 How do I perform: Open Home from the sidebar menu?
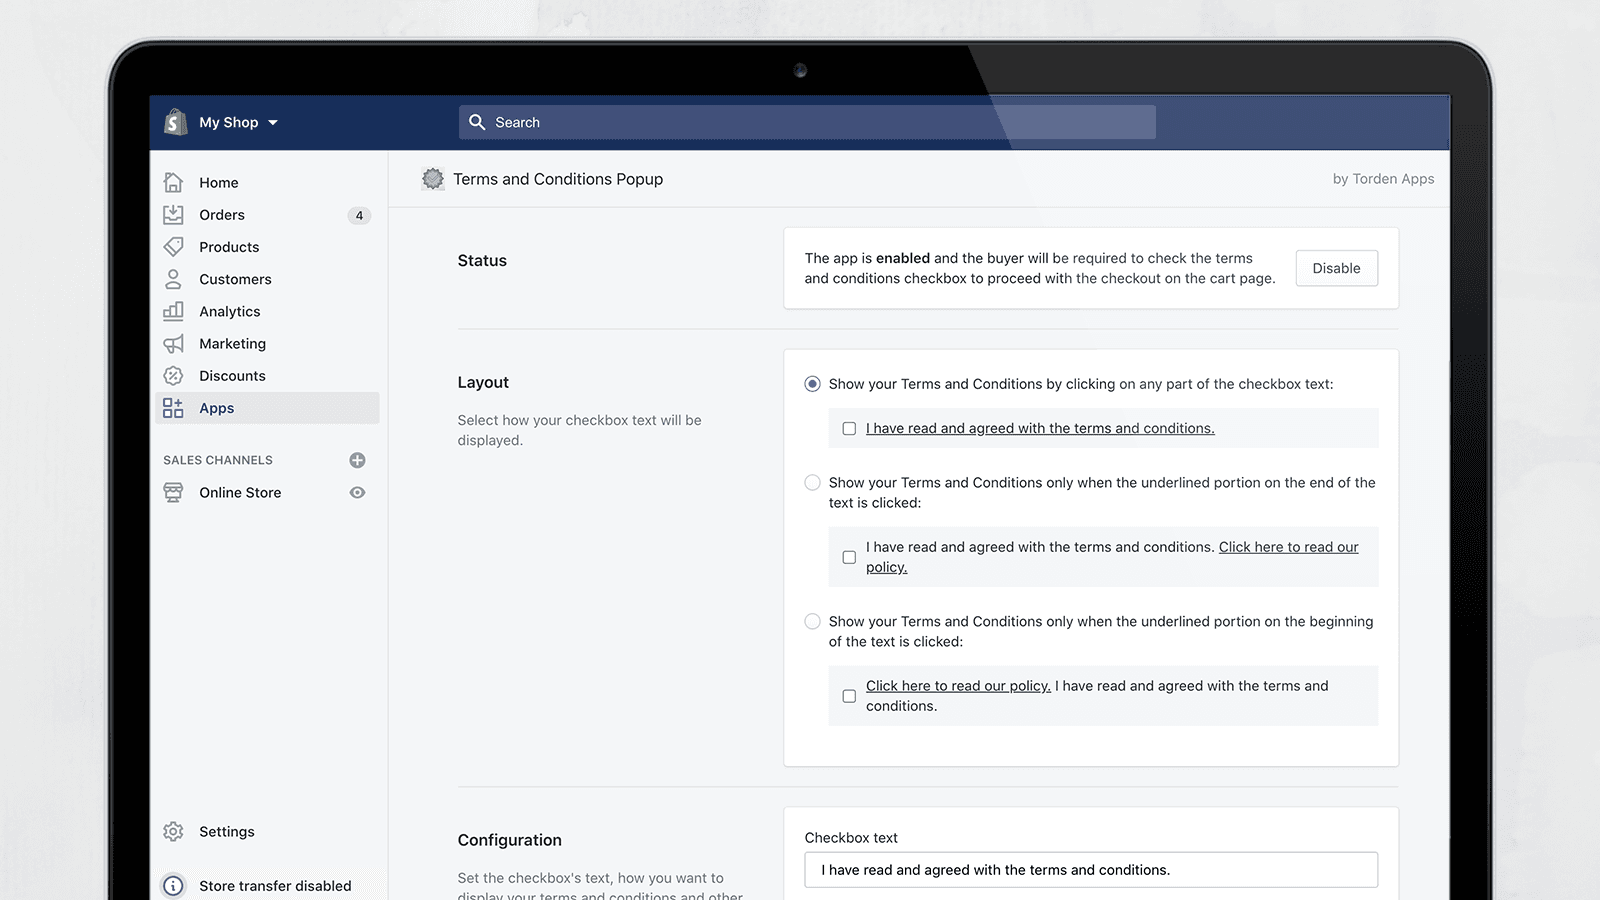[x=218, y=182]
